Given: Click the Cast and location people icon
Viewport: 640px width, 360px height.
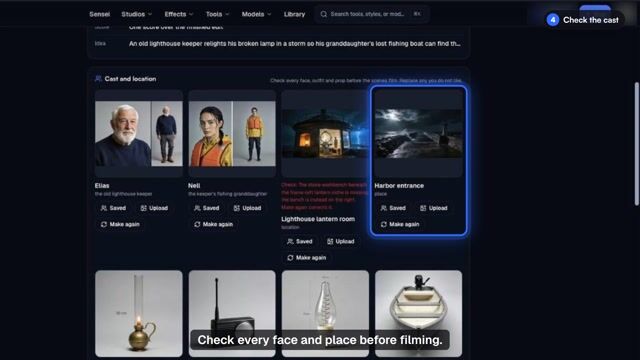Looking at the screenshot, I should click(98, 79).
